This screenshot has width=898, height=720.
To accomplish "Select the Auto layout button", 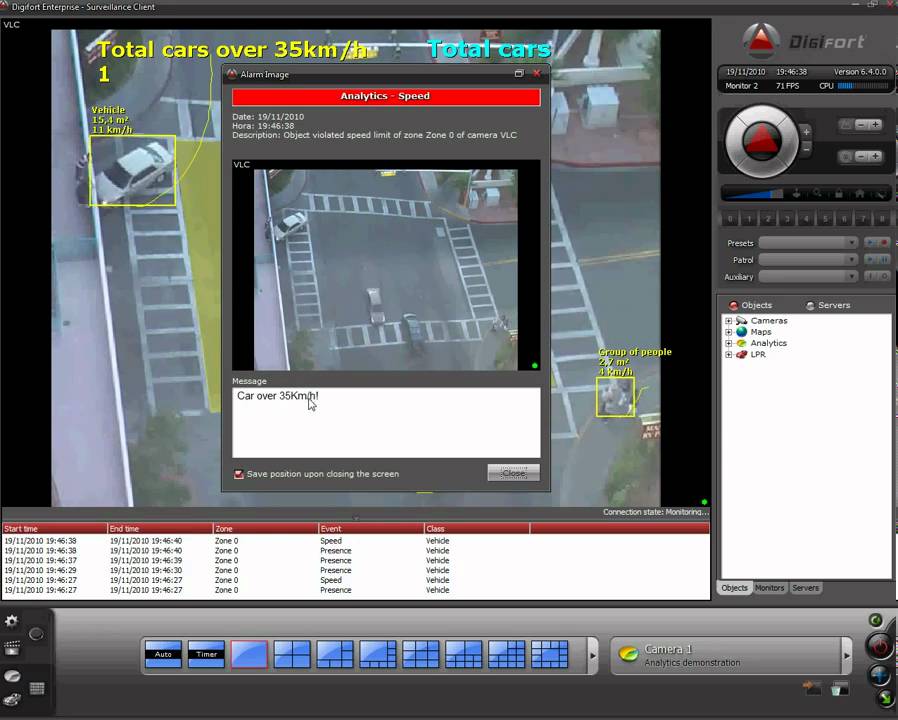I will (163, 654).
